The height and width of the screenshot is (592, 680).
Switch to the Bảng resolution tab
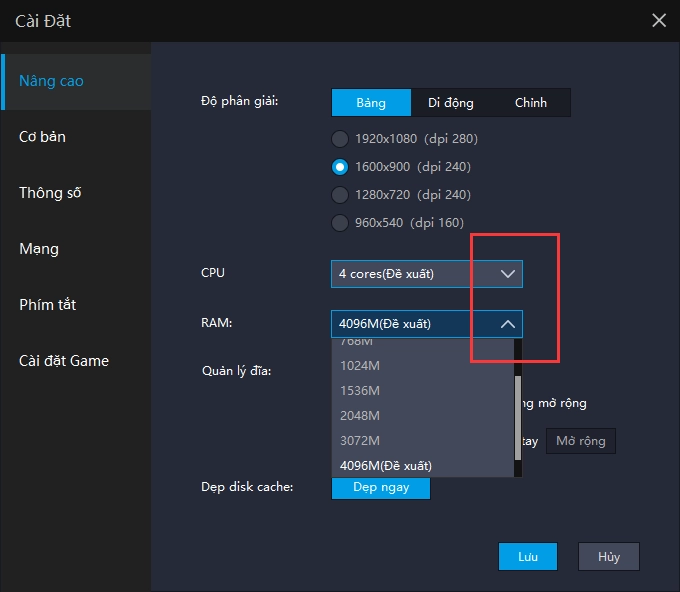coord(371,103)
